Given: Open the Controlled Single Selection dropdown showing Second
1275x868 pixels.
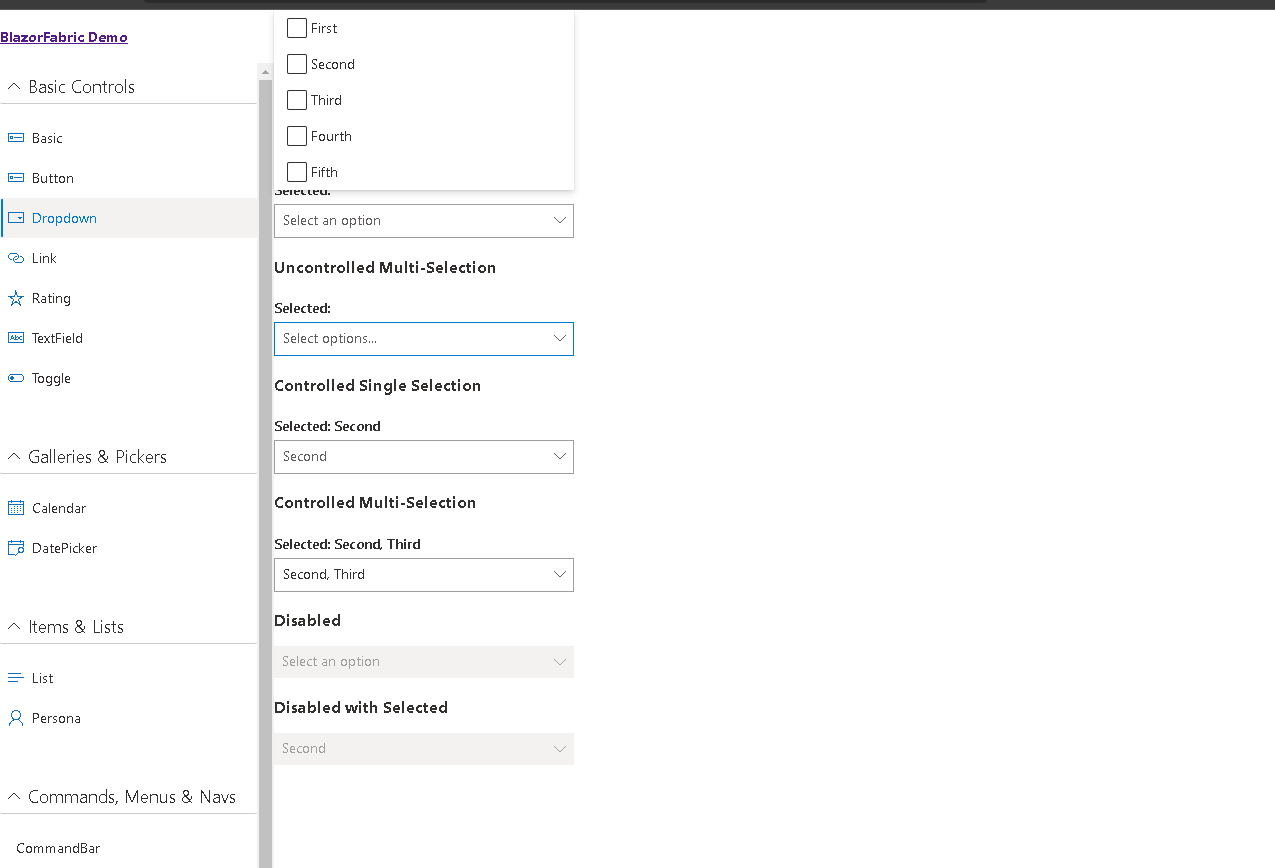Looking at the screenshot, I should [423, 456].
